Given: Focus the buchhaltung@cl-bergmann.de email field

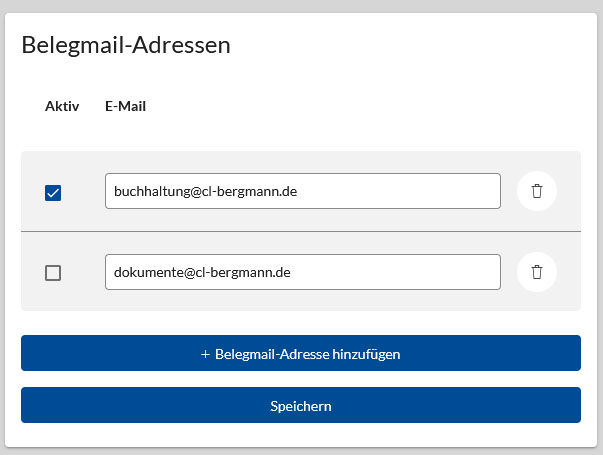Looking at the screenshot, I should pyautogui.click(x=303, y=191).
